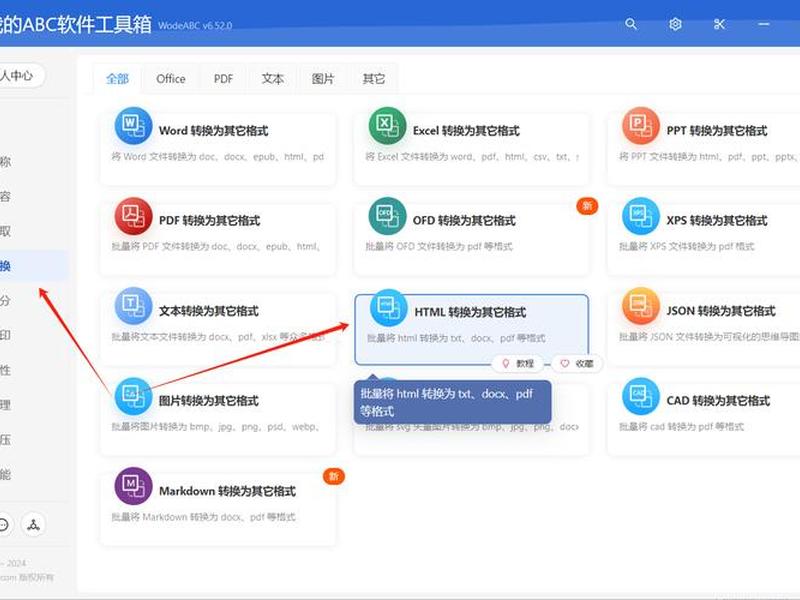Open settings gear in title bar
This screenshot has width=800, height=600.
point(675,24)
